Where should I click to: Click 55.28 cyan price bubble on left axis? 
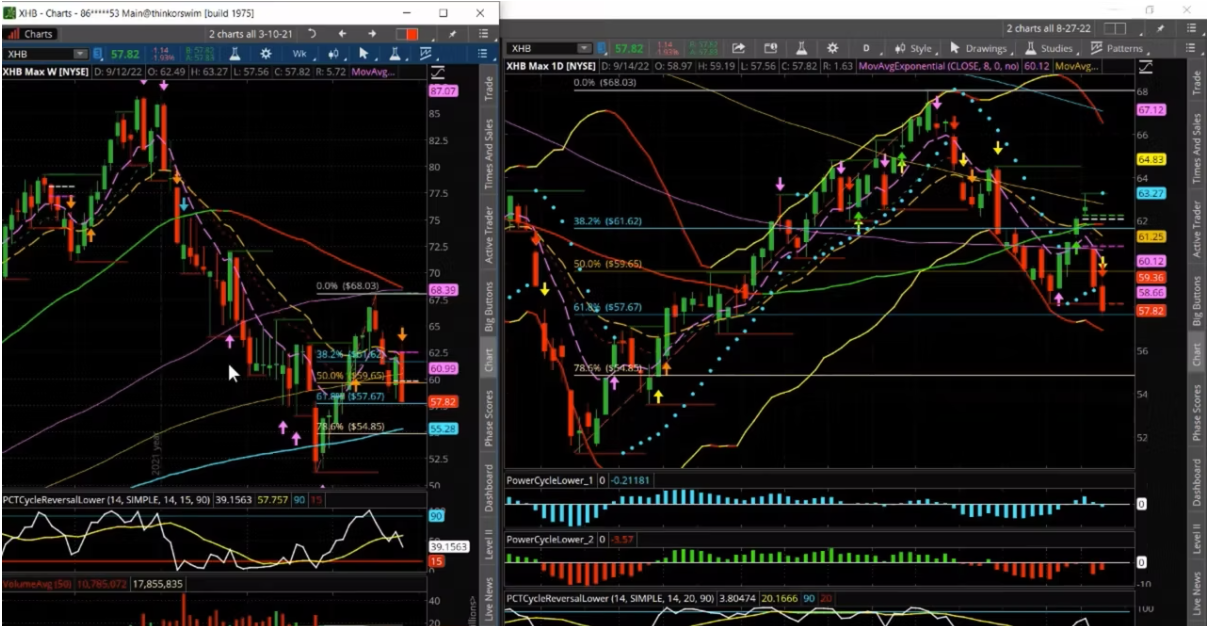[x=443, y=427]
